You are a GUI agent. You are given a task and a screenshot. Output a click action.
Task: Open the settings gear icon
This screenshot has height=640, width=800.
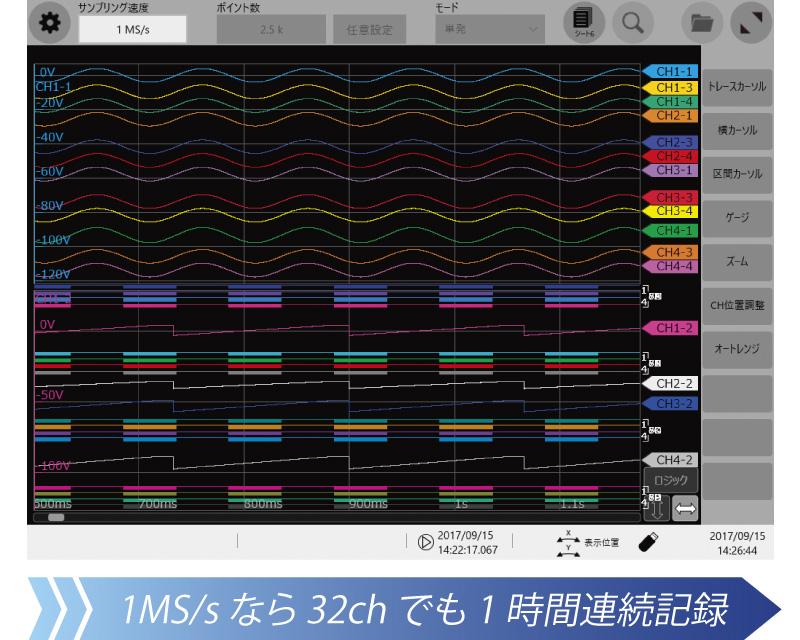coord(49,23)
